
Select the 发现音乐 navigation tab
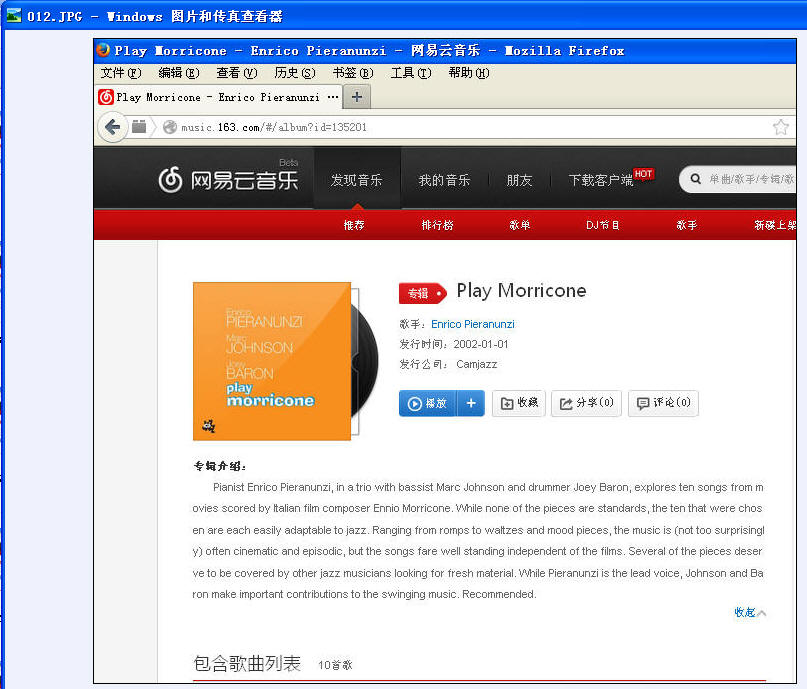point(357,180)
